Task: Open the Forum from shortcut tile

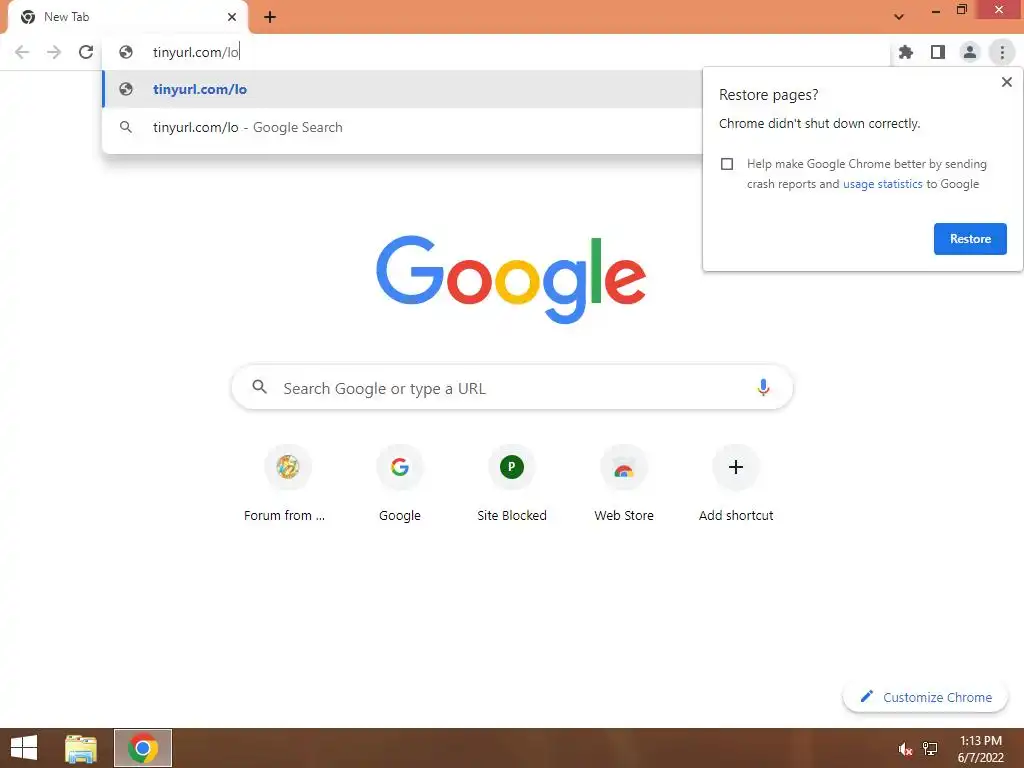Action: point(287,485)
